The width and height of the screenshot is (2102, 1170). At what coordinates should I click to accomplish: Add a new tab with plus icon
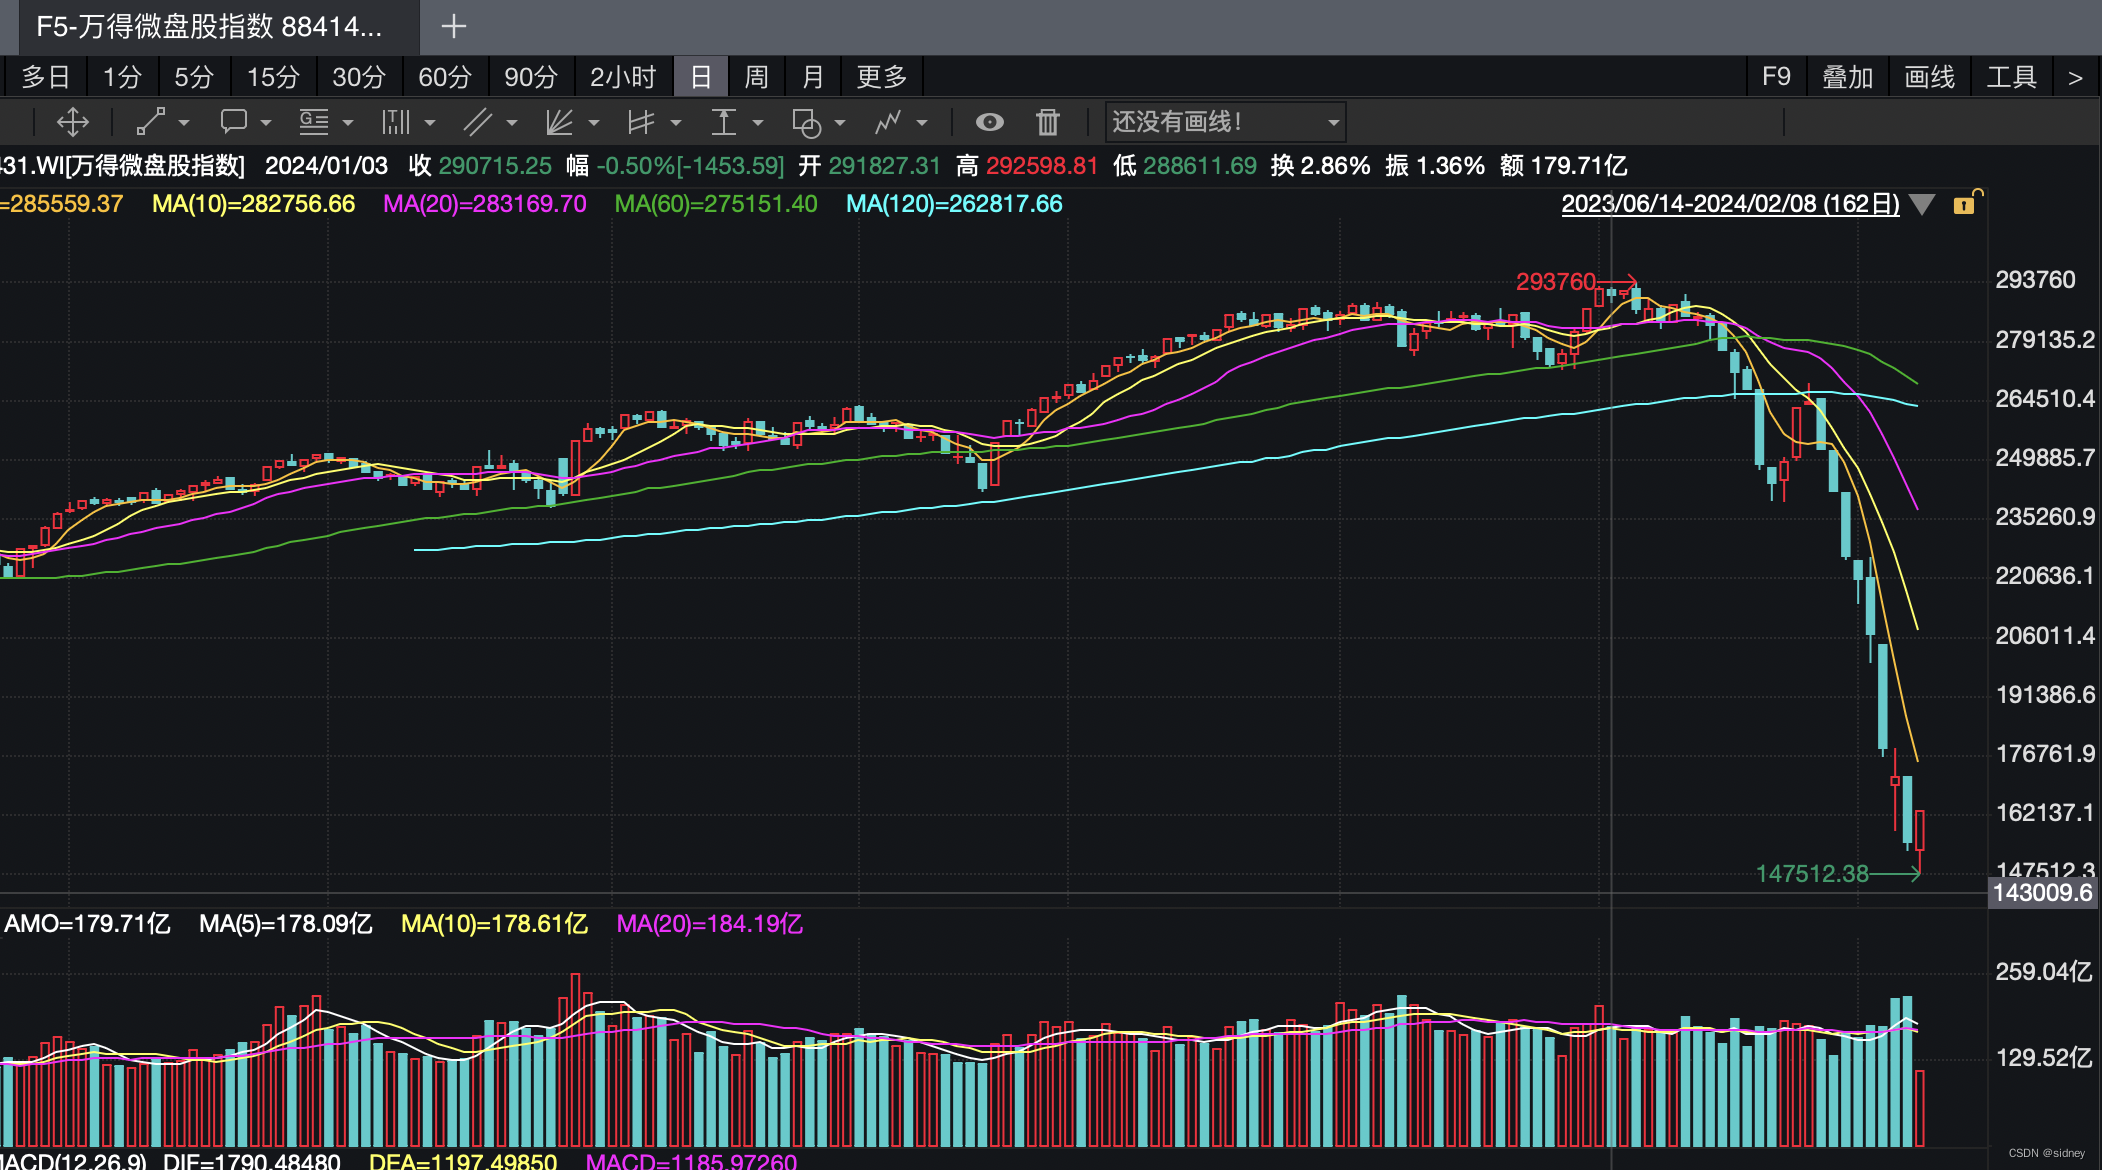click(454, 26)
